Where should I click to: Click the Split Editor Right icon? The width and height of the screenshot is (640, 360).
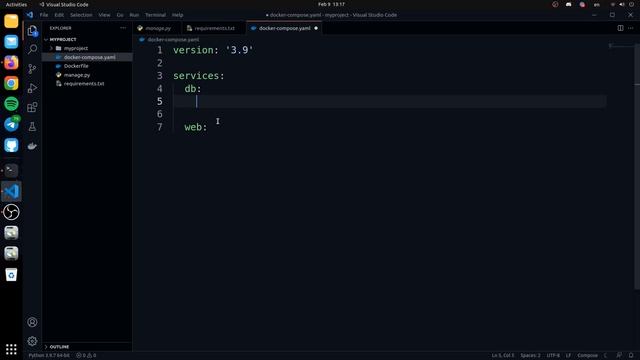(x=620, y=28)
